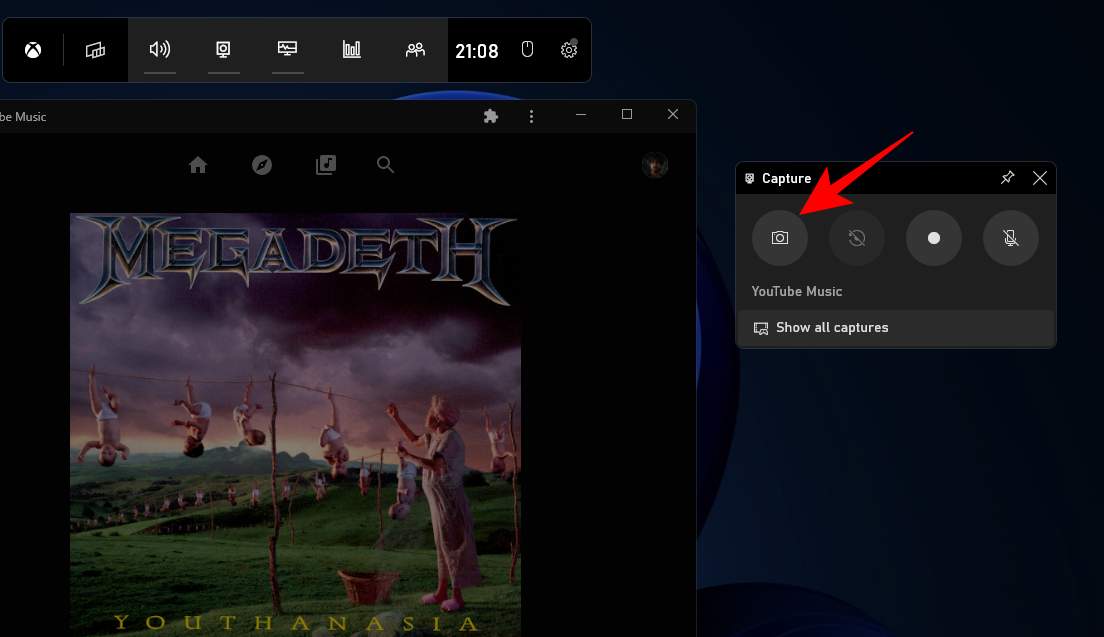Maximize the YouTube Music window
1104x637 pixels.
click(627, 115)
